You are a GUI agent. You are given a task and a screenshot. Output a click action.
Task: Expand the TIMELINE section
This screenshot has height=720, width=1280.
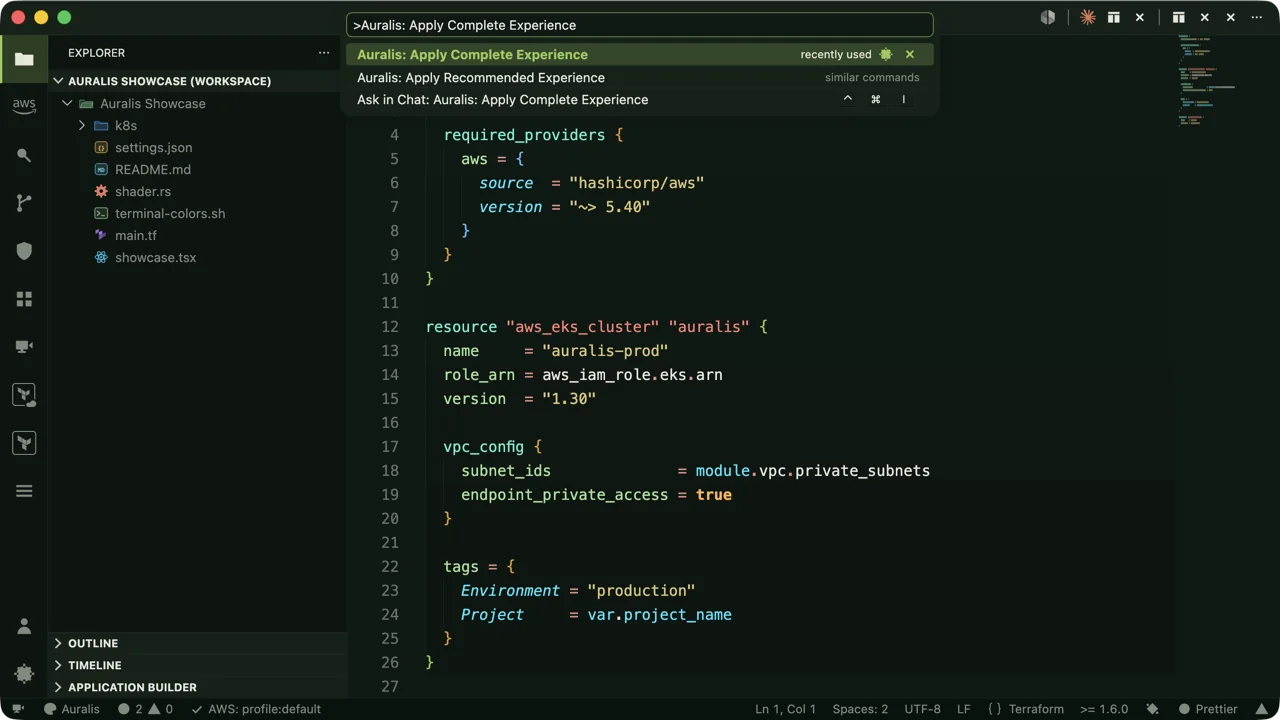point(198,665)
